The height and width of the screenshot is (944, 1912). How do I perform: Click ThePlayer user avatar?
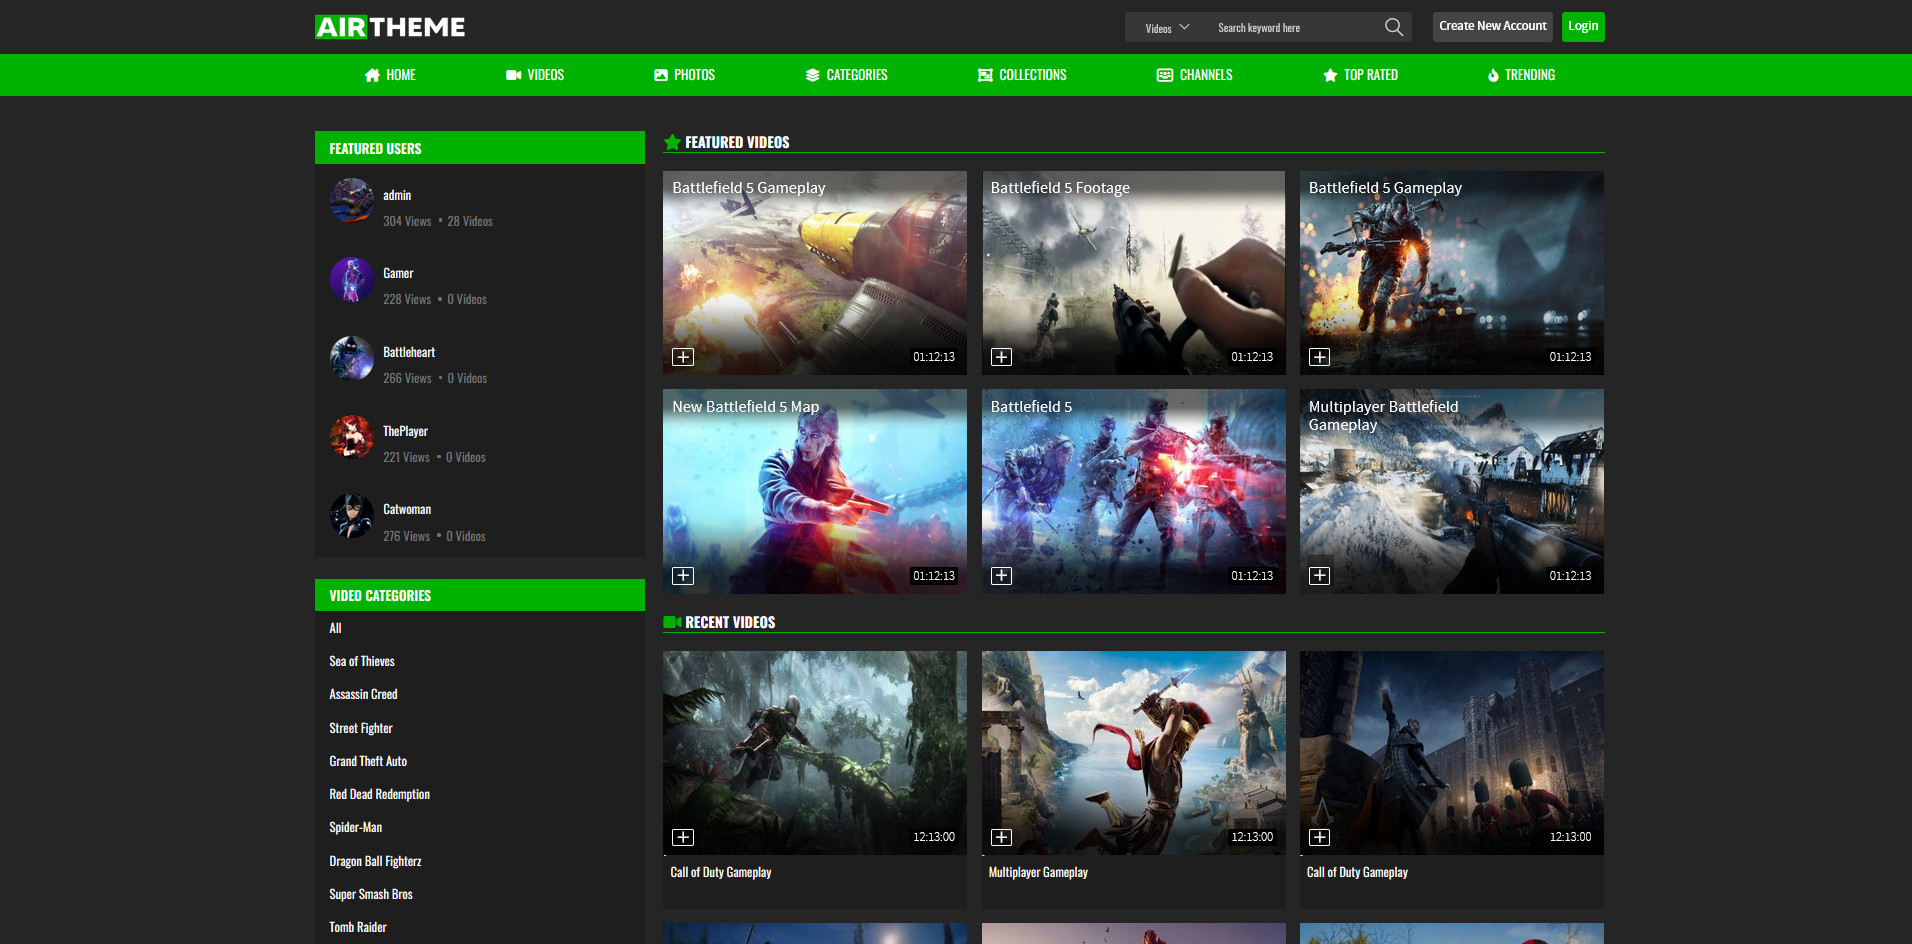[352, 437]
